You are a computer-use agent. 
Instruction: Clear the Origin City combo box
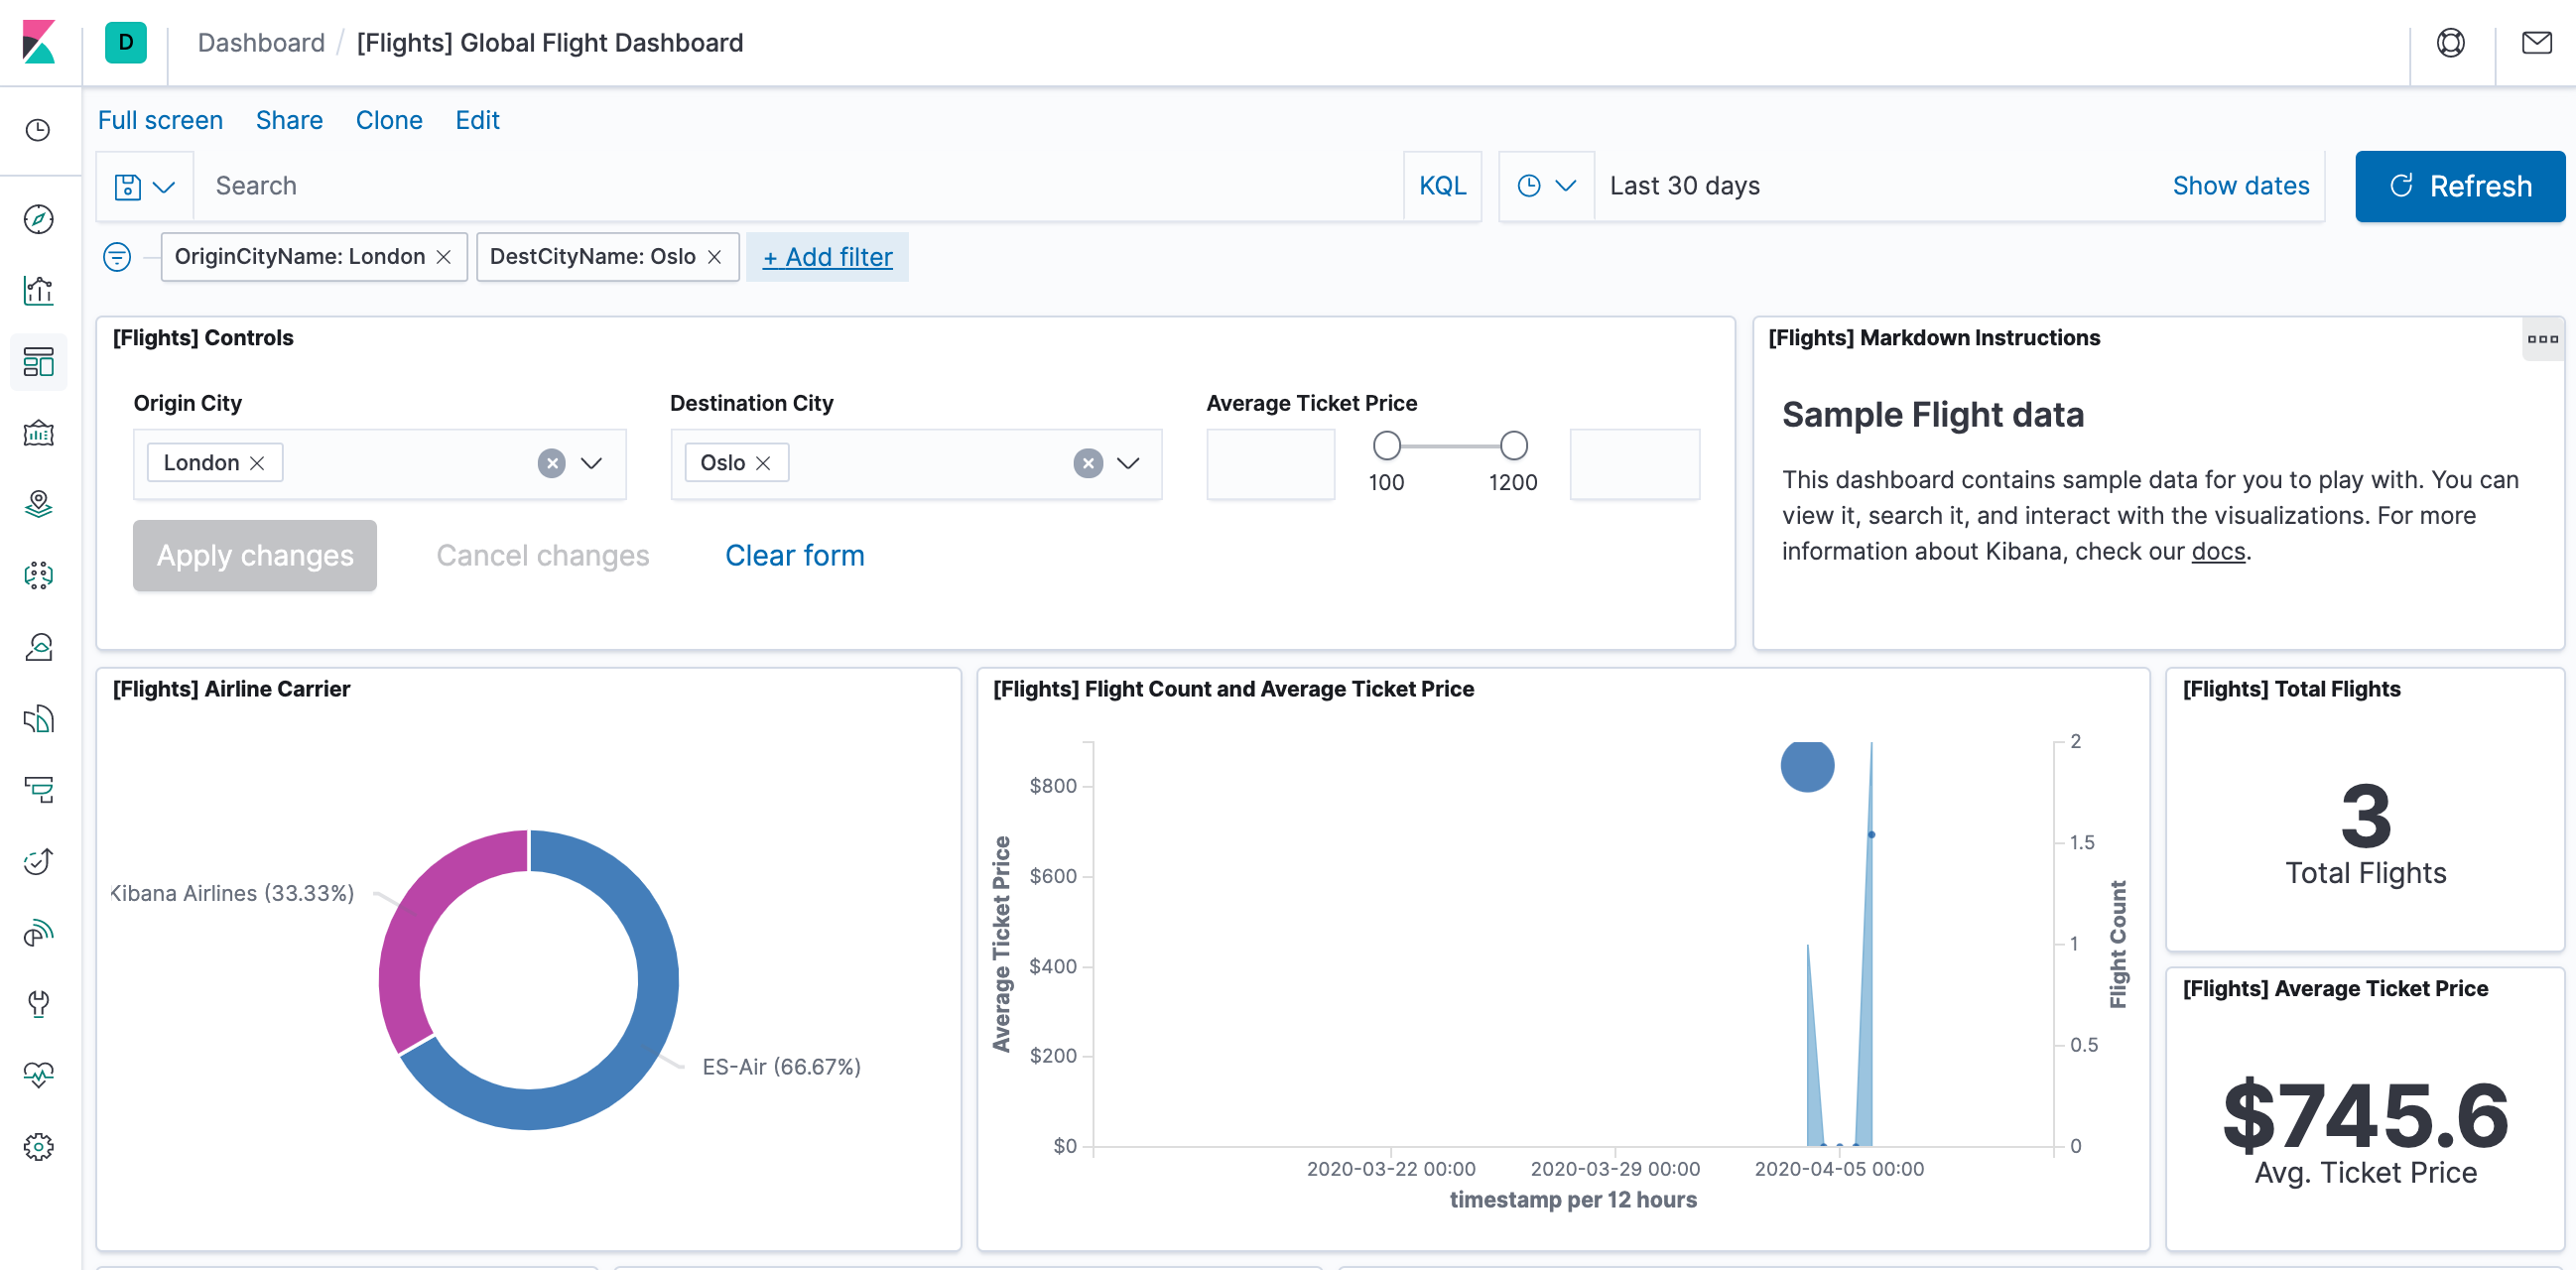[552, 463]
